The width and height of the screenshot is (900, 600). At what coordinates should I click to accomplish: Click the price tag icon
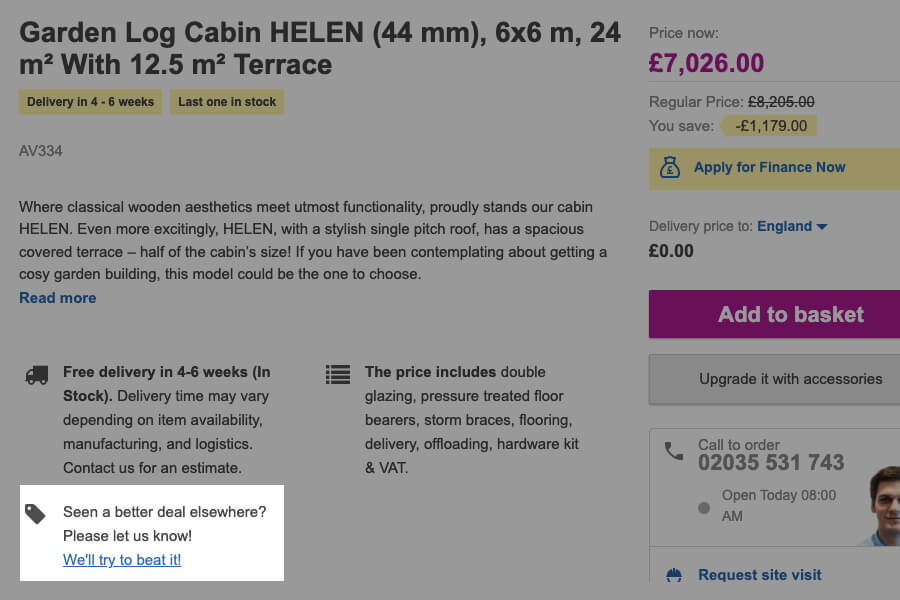pyautogui.click(x=36, y=514)
